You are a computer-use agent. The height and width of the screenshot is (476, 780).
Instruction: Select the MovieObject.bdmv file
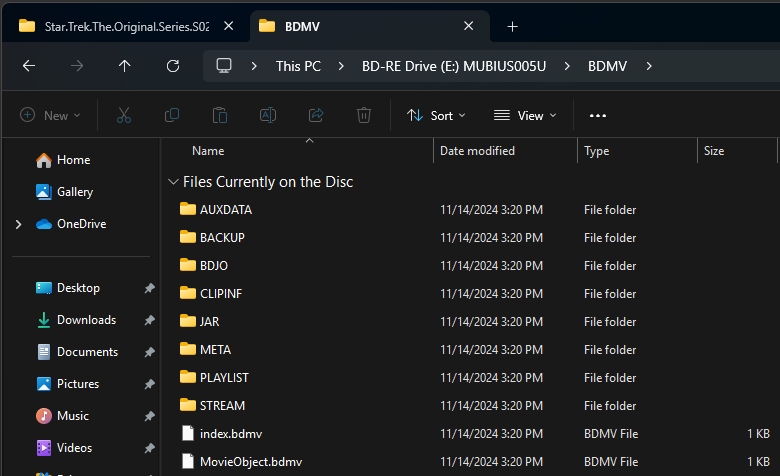tap(251, 462)
